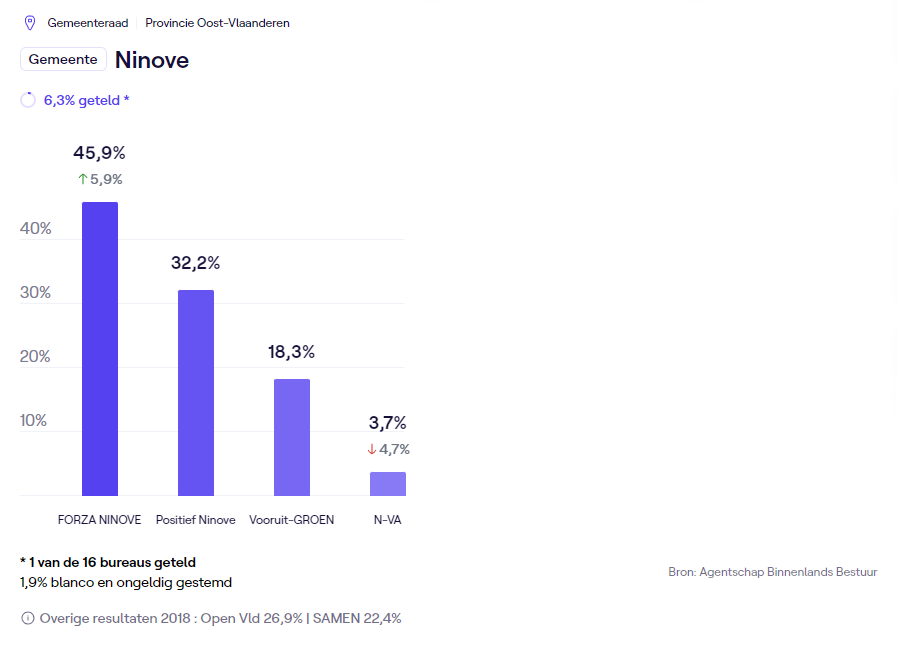Click the Ninove title heading
This screenshot has height=653, width=897.
coord(152,60)
